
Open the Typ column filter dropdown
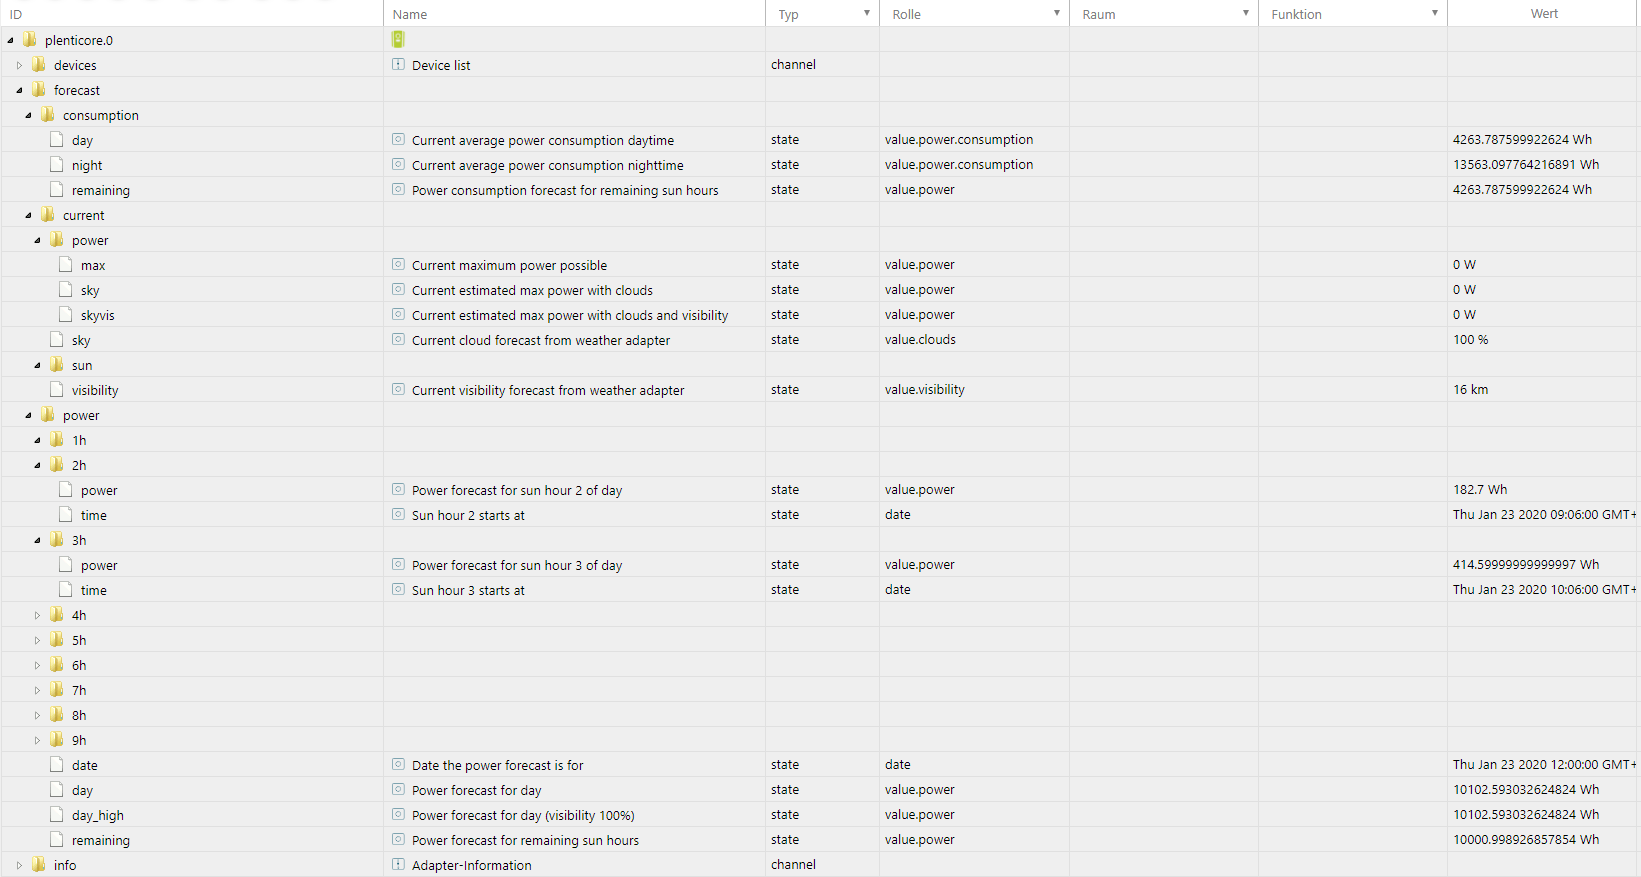pyautogui.click(x=867, y=13)
